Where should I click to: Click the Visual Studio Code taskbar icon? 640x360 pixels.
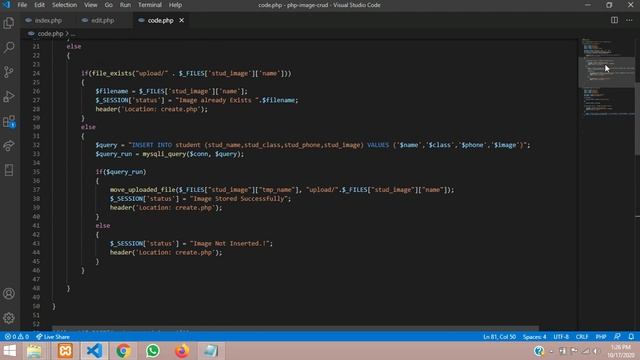tap(94, 351)
